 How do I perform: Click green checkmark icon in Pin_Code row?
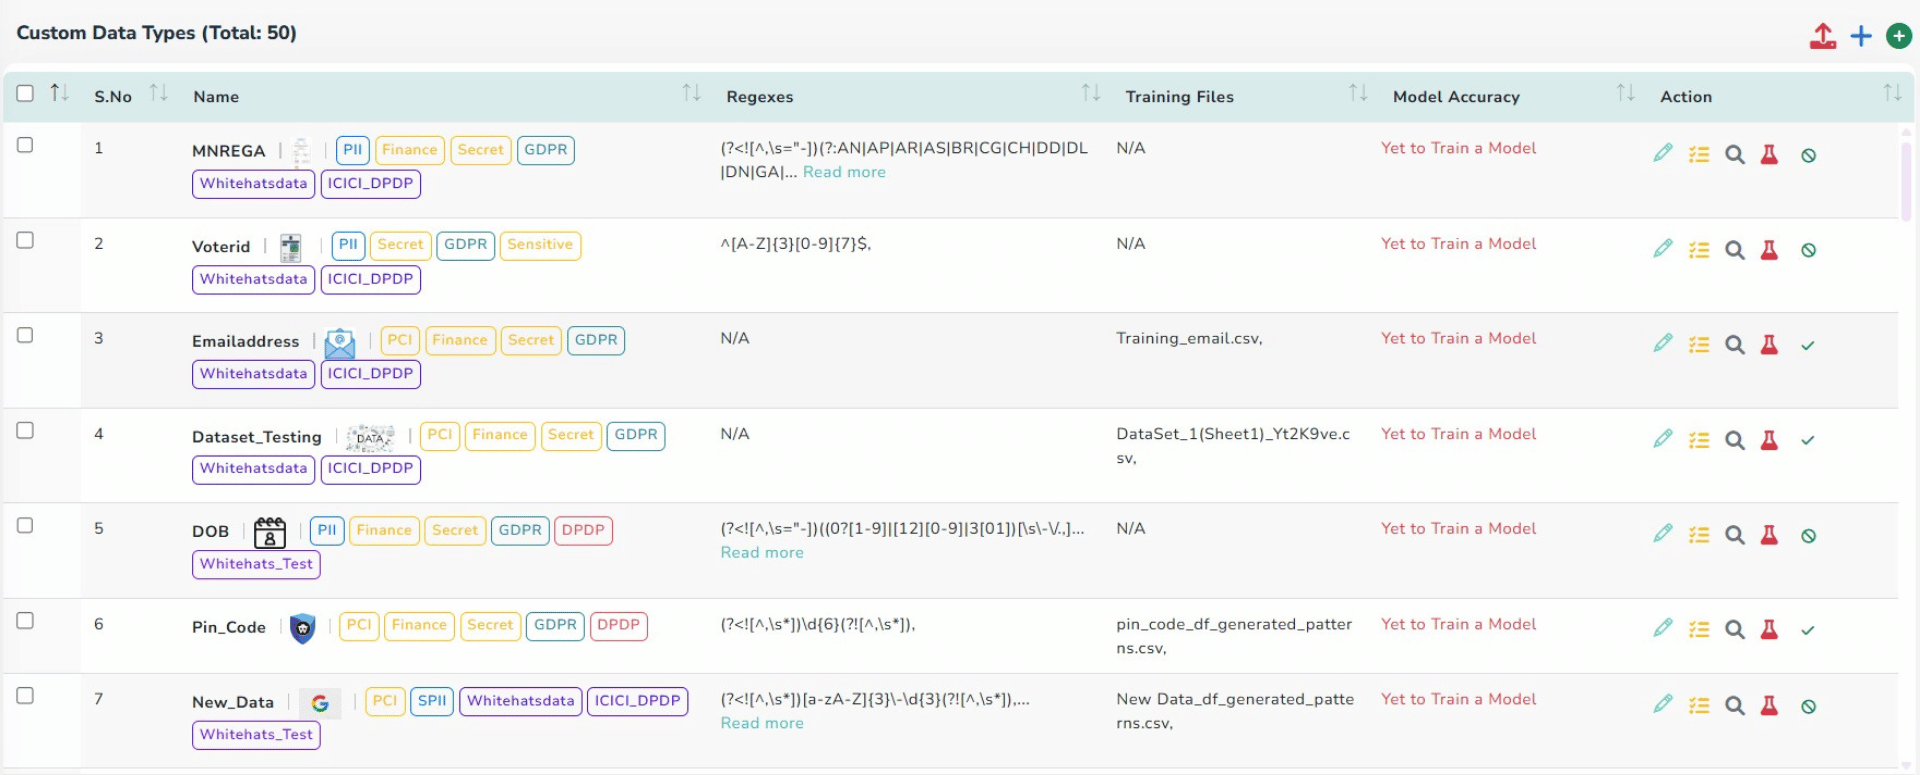[1807, 630]
